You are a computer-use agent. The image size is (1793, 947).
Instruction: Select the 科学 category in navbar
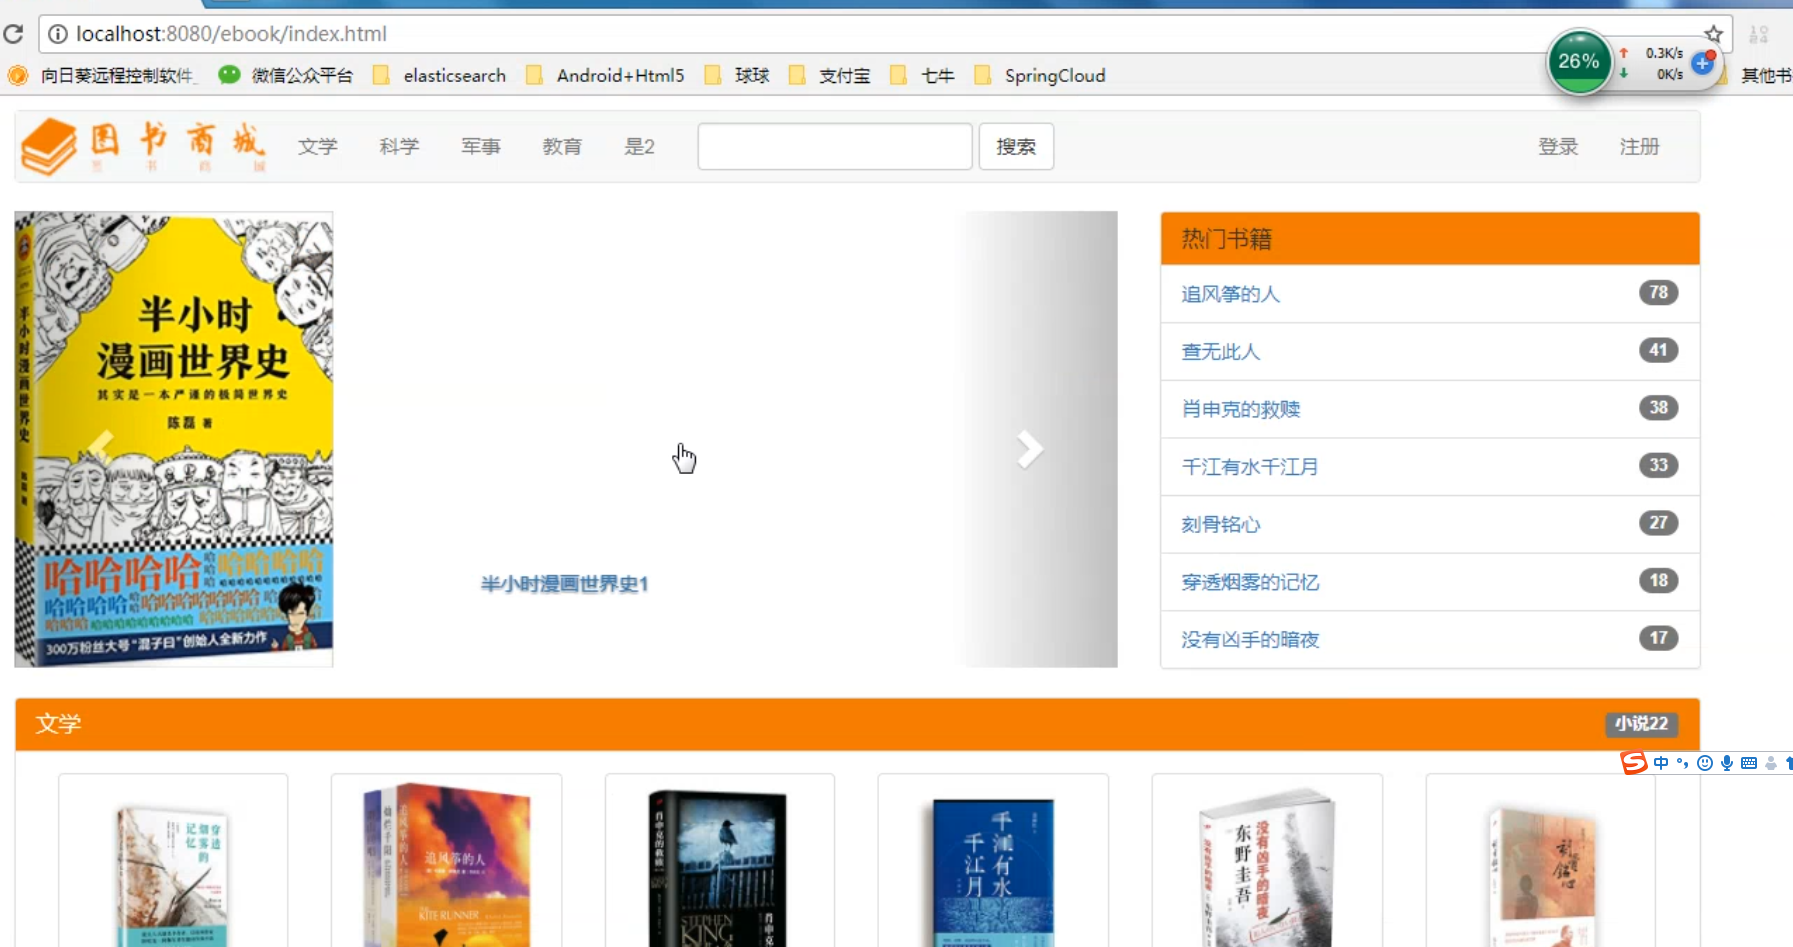coord(399,147)
